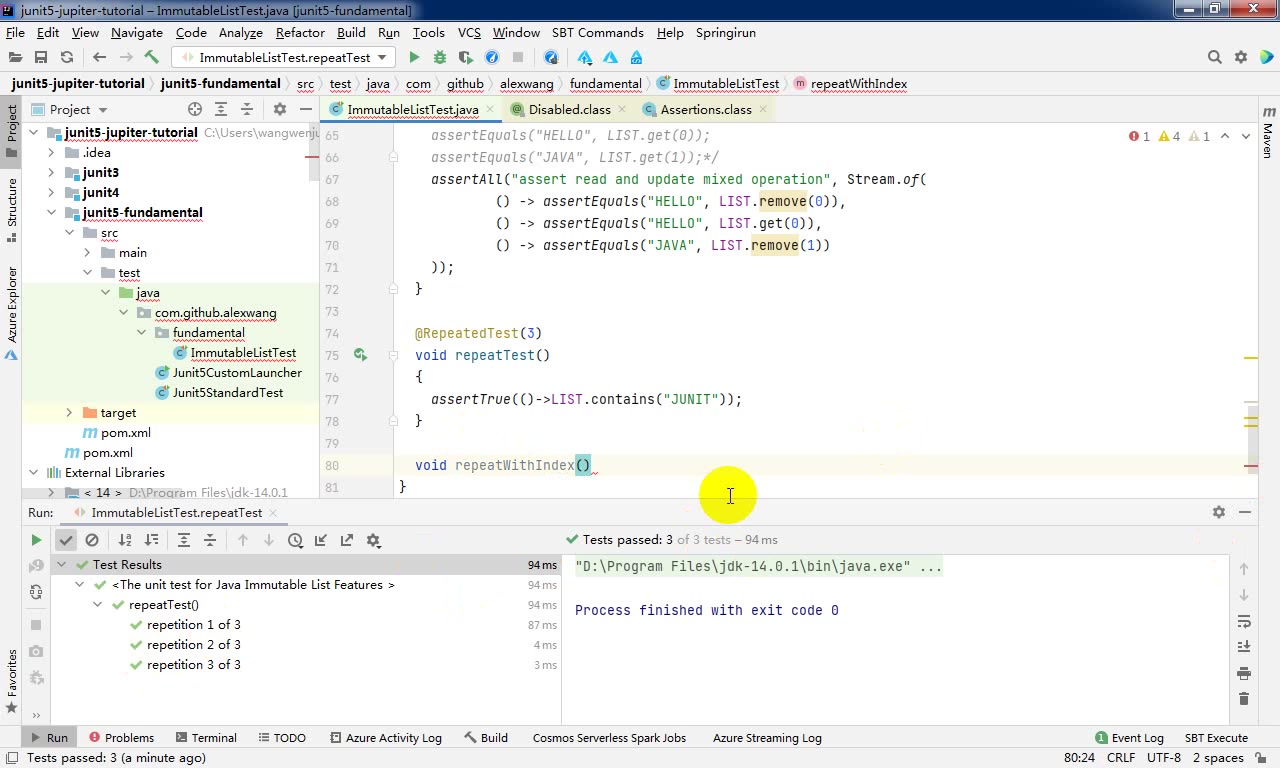This screenshot has width=1280, height=768.
Task: Print console output with printer icon
Action: tap(1244, 673)
